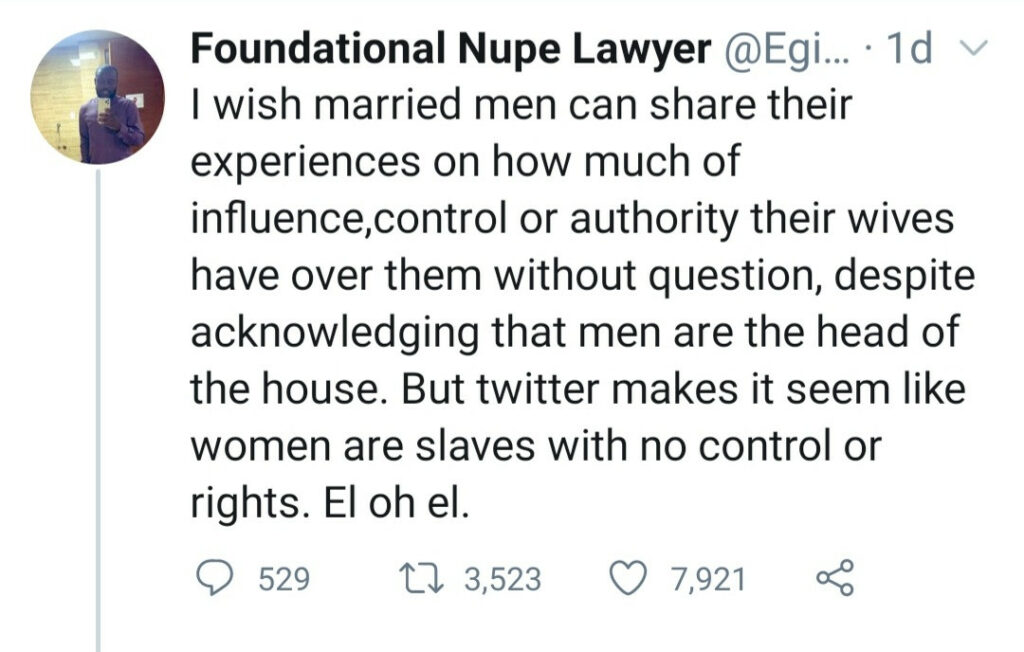The height and width of the screenshot is (652, 1024).
Task: Click the 7,921 likes count
Action: 708,579
